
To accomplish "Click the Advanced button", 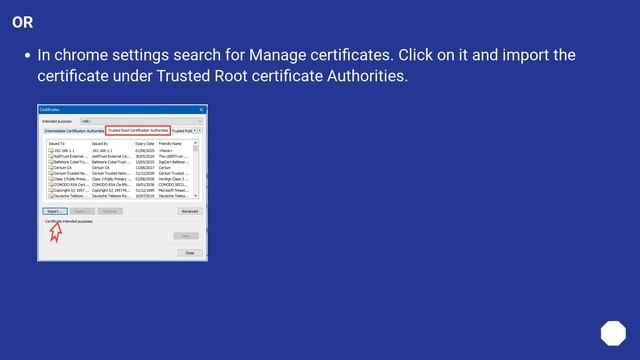I will 189,211.
